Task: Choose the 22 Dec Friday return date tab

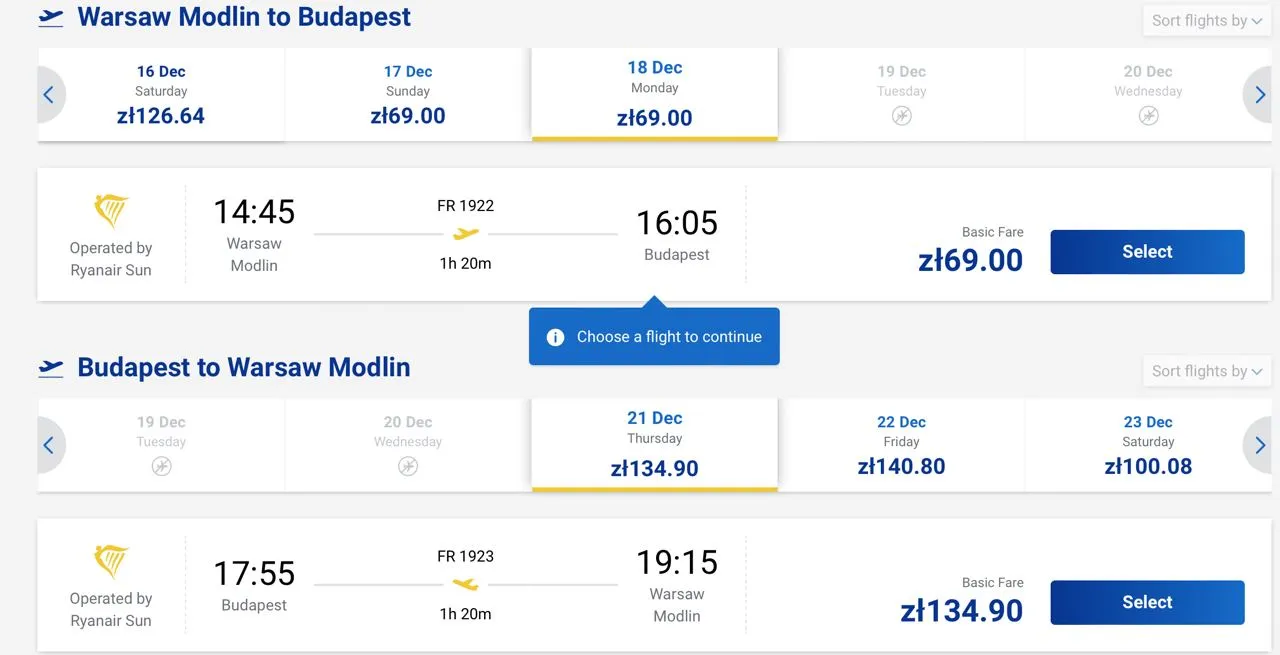Action: [901, 445]
